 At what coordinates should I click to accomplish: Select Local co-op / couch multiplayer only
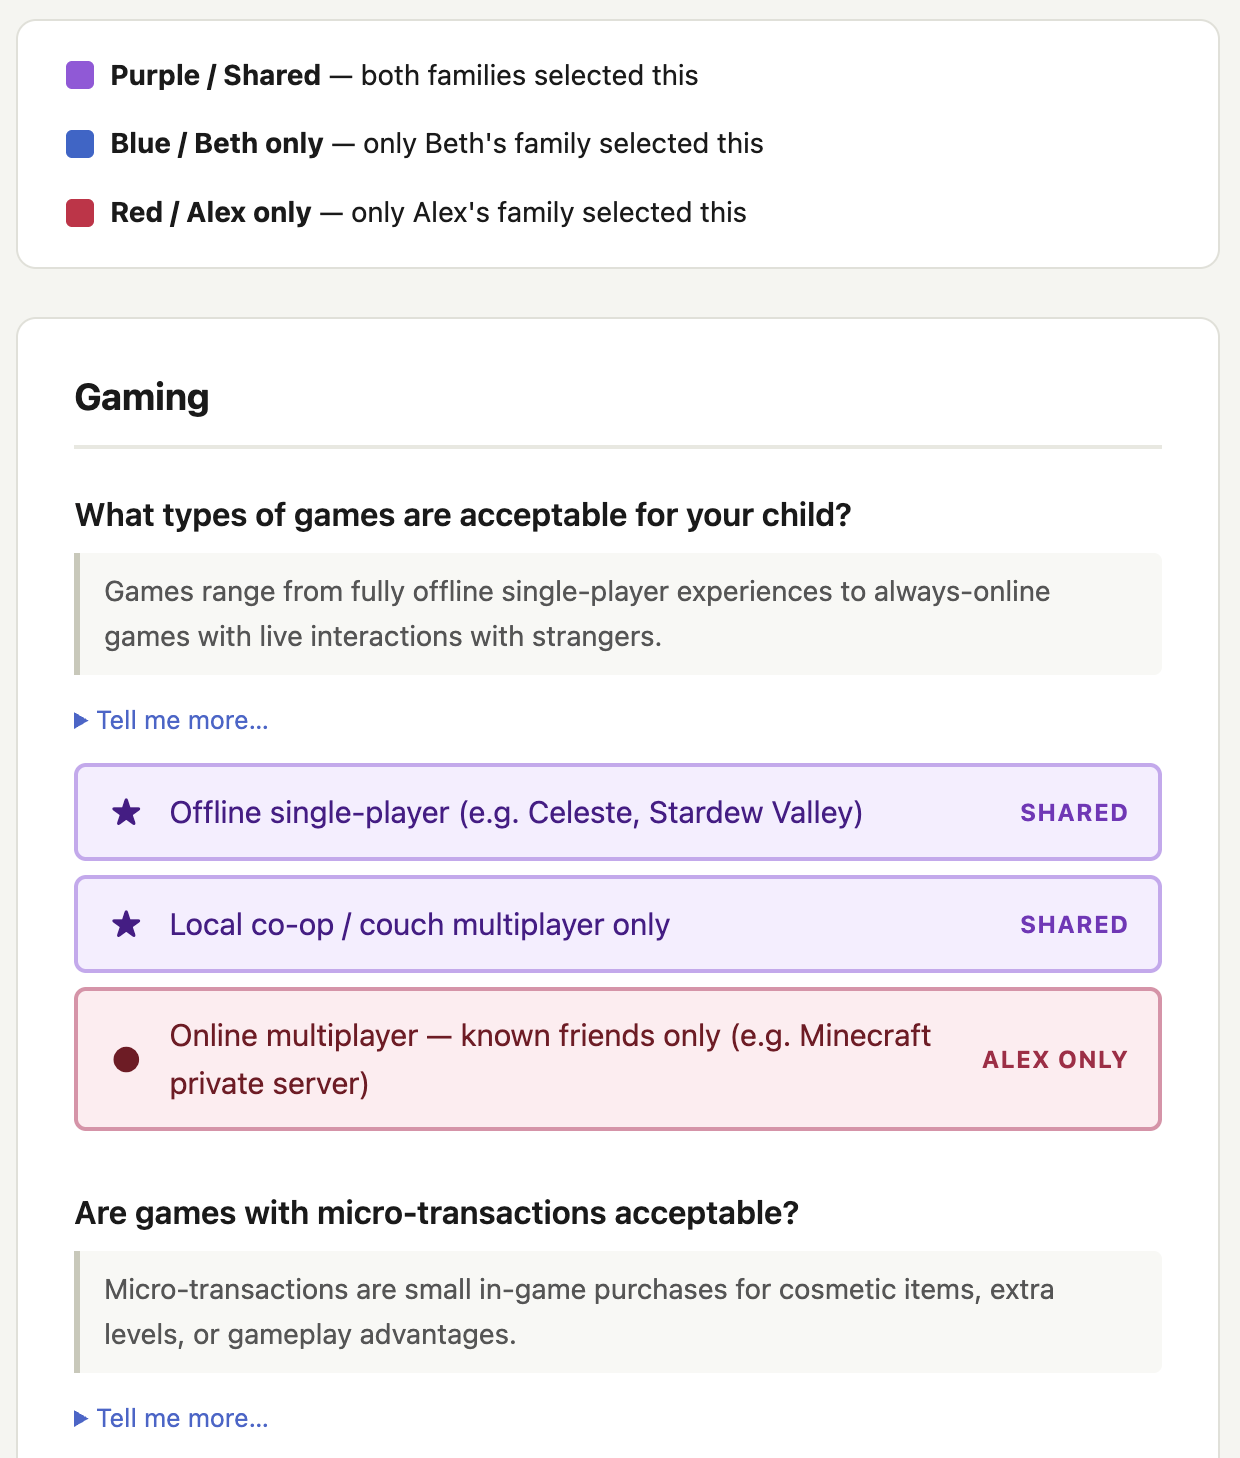618,924
